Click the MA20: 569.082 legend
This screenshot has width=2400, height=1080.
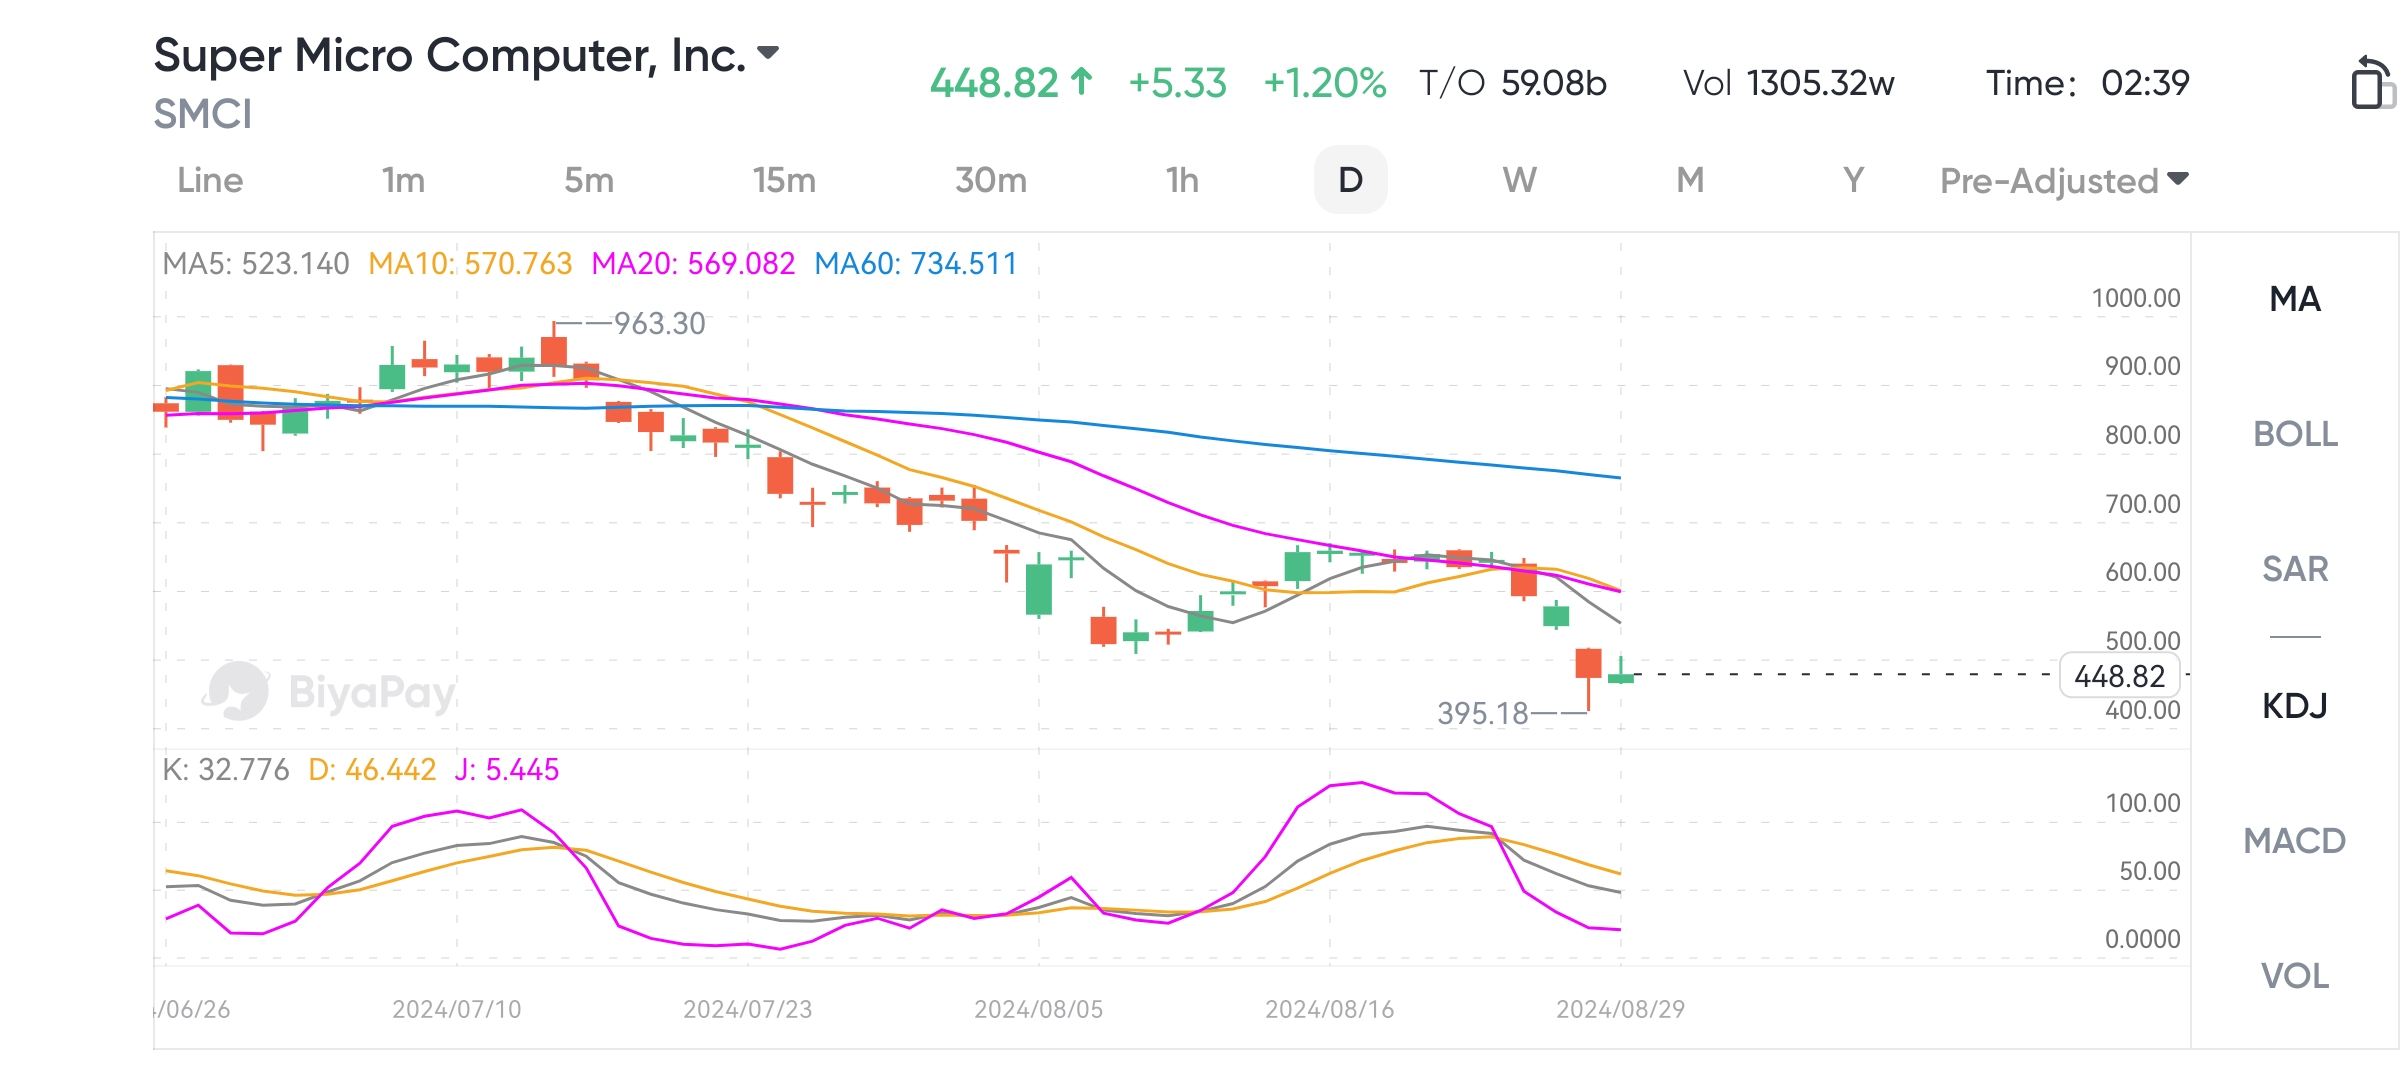point(693,264)
